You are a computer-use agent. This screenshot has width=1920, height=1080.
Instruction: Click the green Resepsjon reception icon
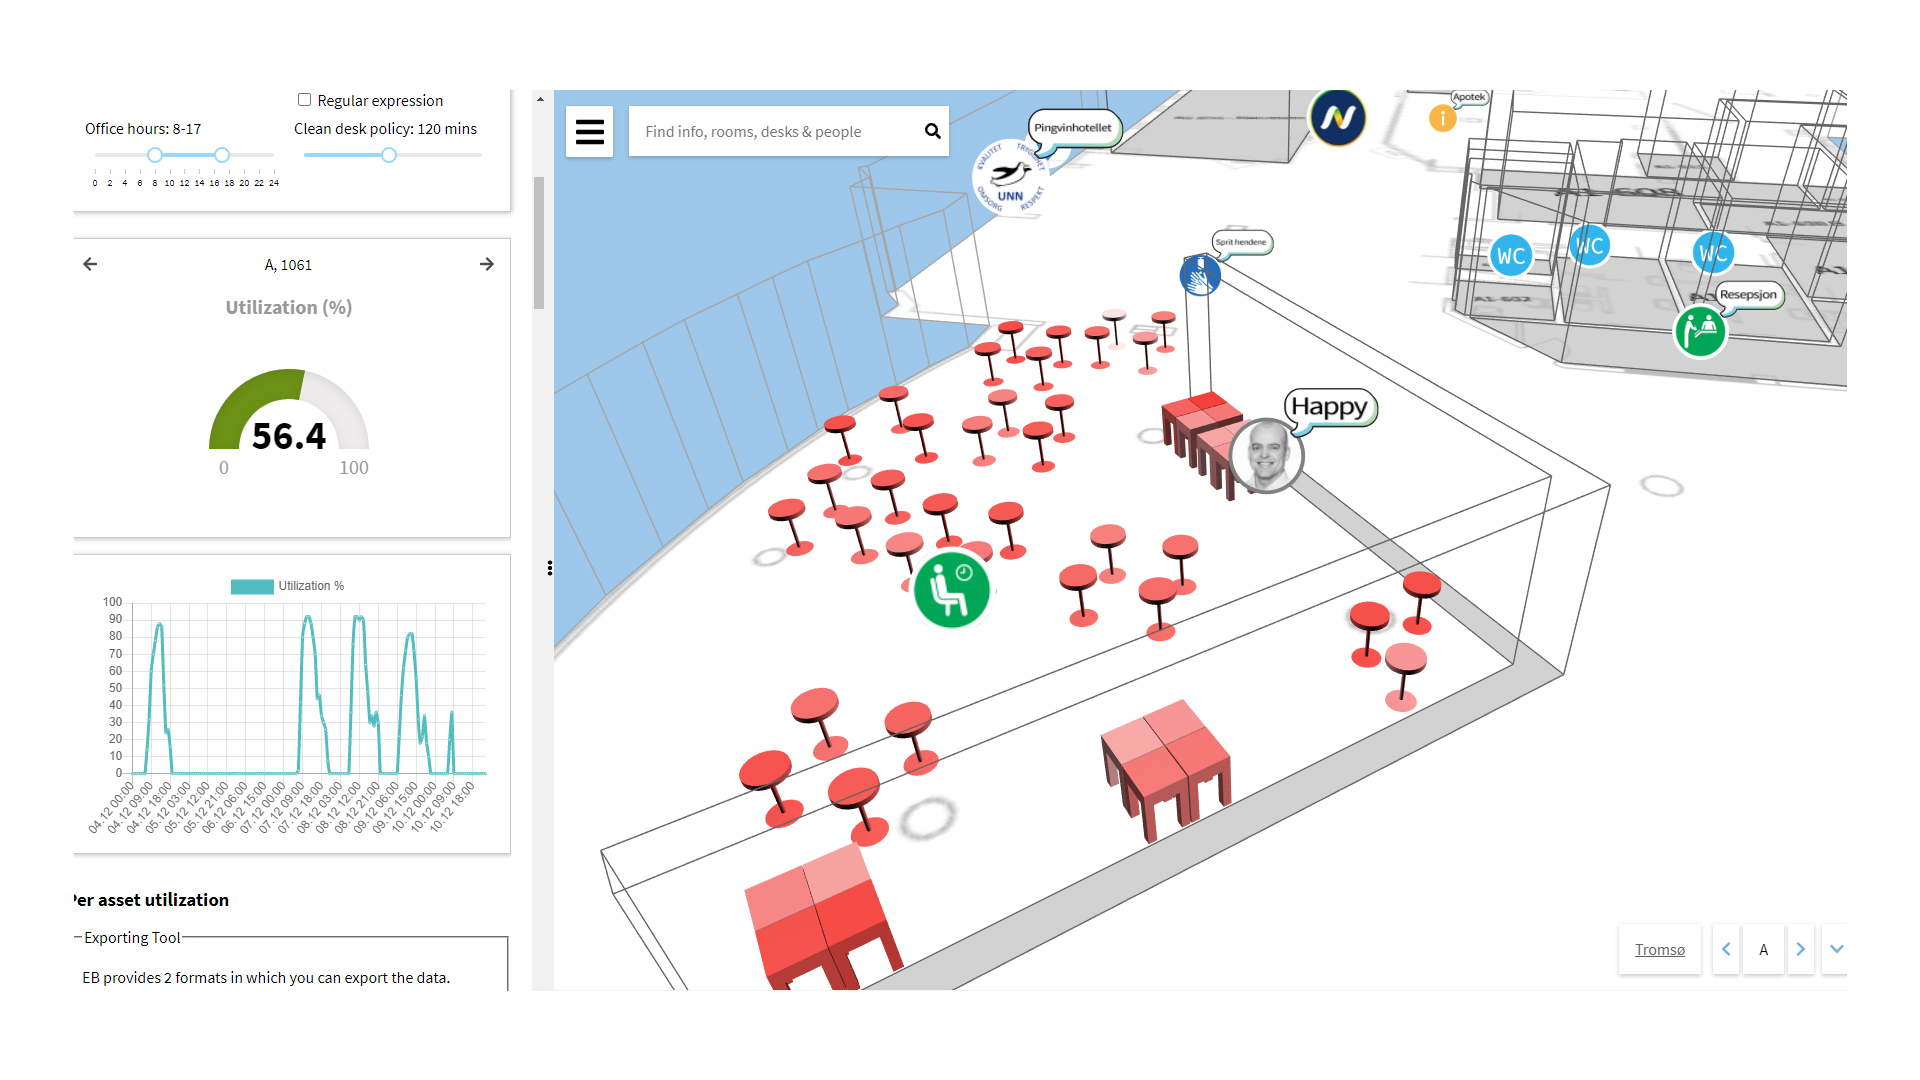point(1699,331)
